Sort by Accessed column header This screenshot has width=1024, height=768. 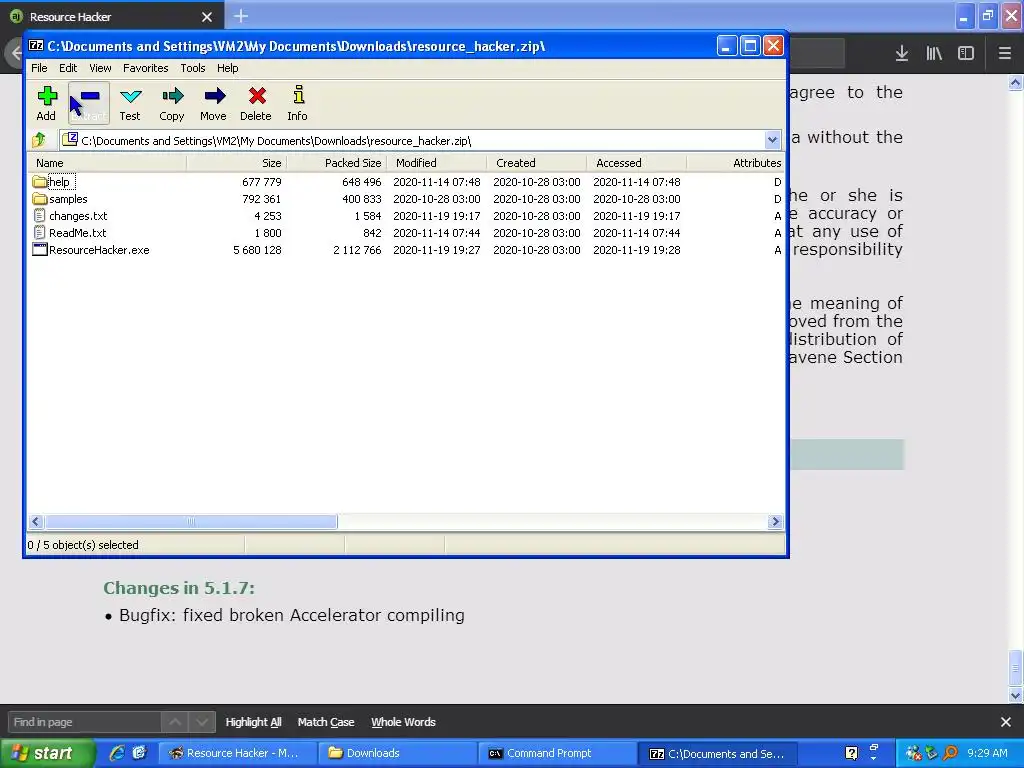coord(636,163)
